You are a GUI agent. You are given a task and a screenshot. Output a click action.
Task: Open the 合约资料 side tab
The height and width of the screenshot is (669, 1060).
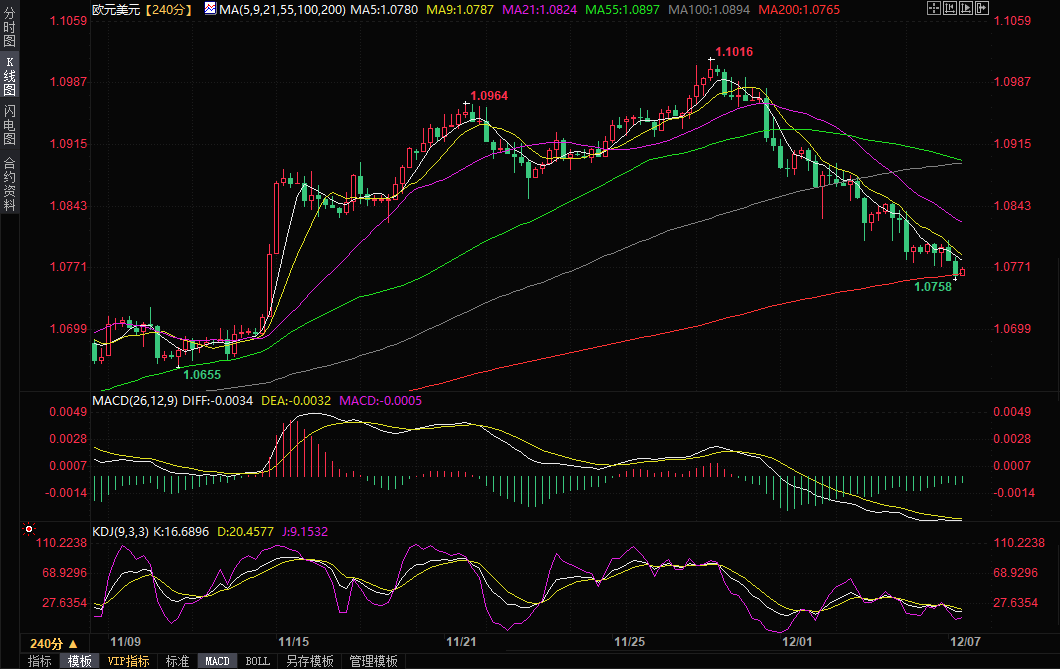pyautogui.click(x=9, y=183)
